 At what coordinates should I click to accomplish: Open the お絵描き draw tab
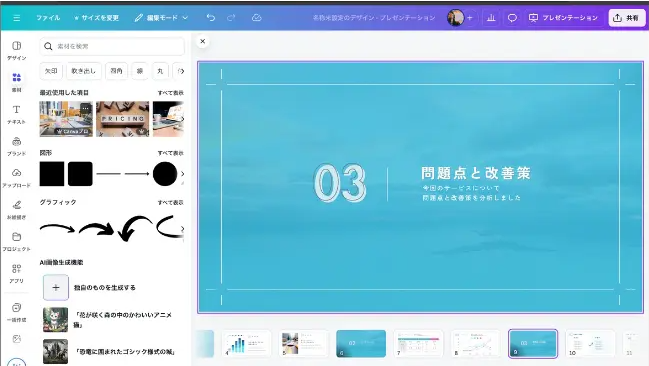point(17,210)
